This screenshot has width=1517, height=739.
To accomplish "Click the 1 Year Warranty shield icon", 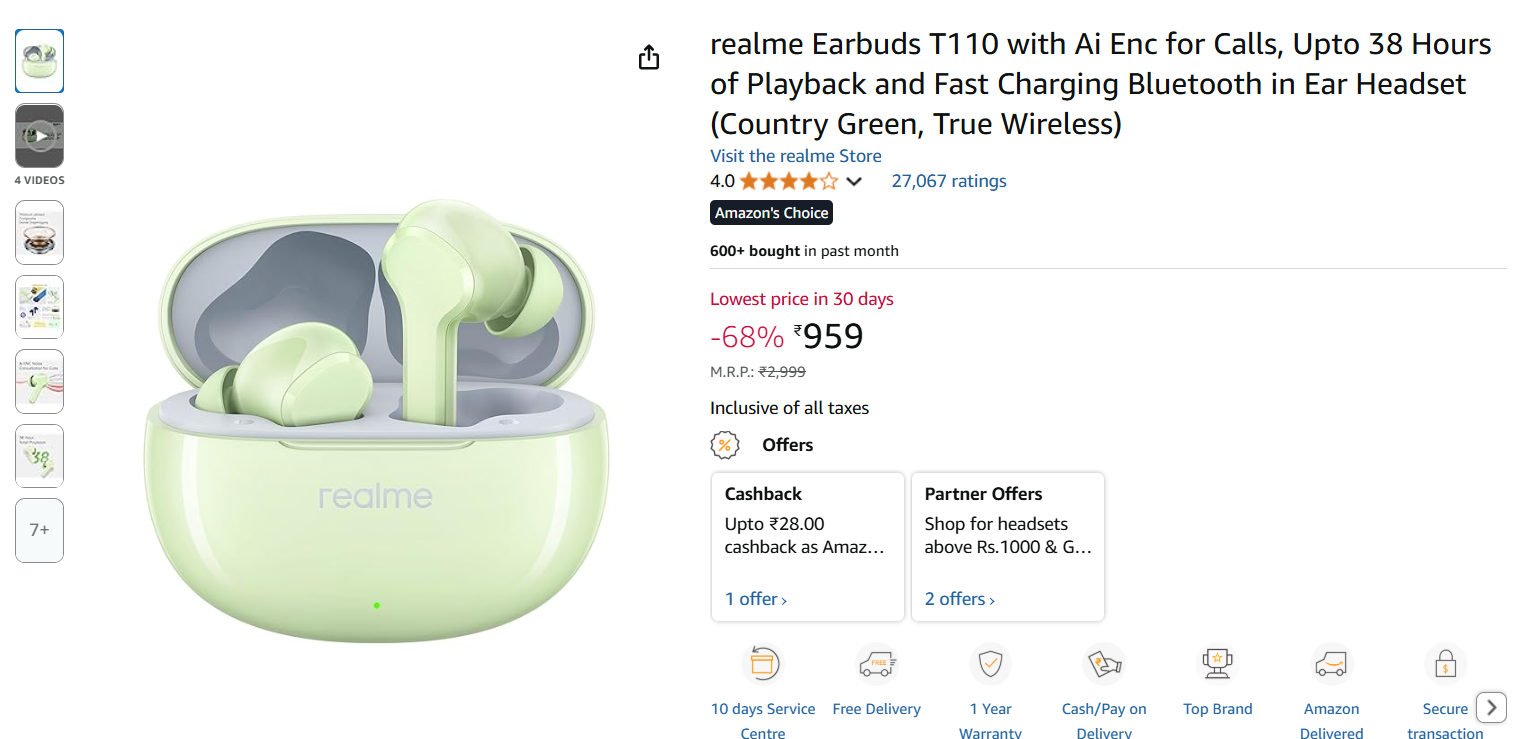I will 990,664.
